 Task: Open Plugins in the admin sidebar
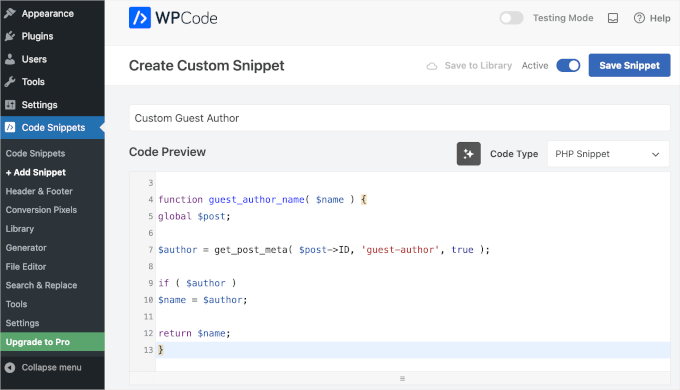[x=37, y=36]
